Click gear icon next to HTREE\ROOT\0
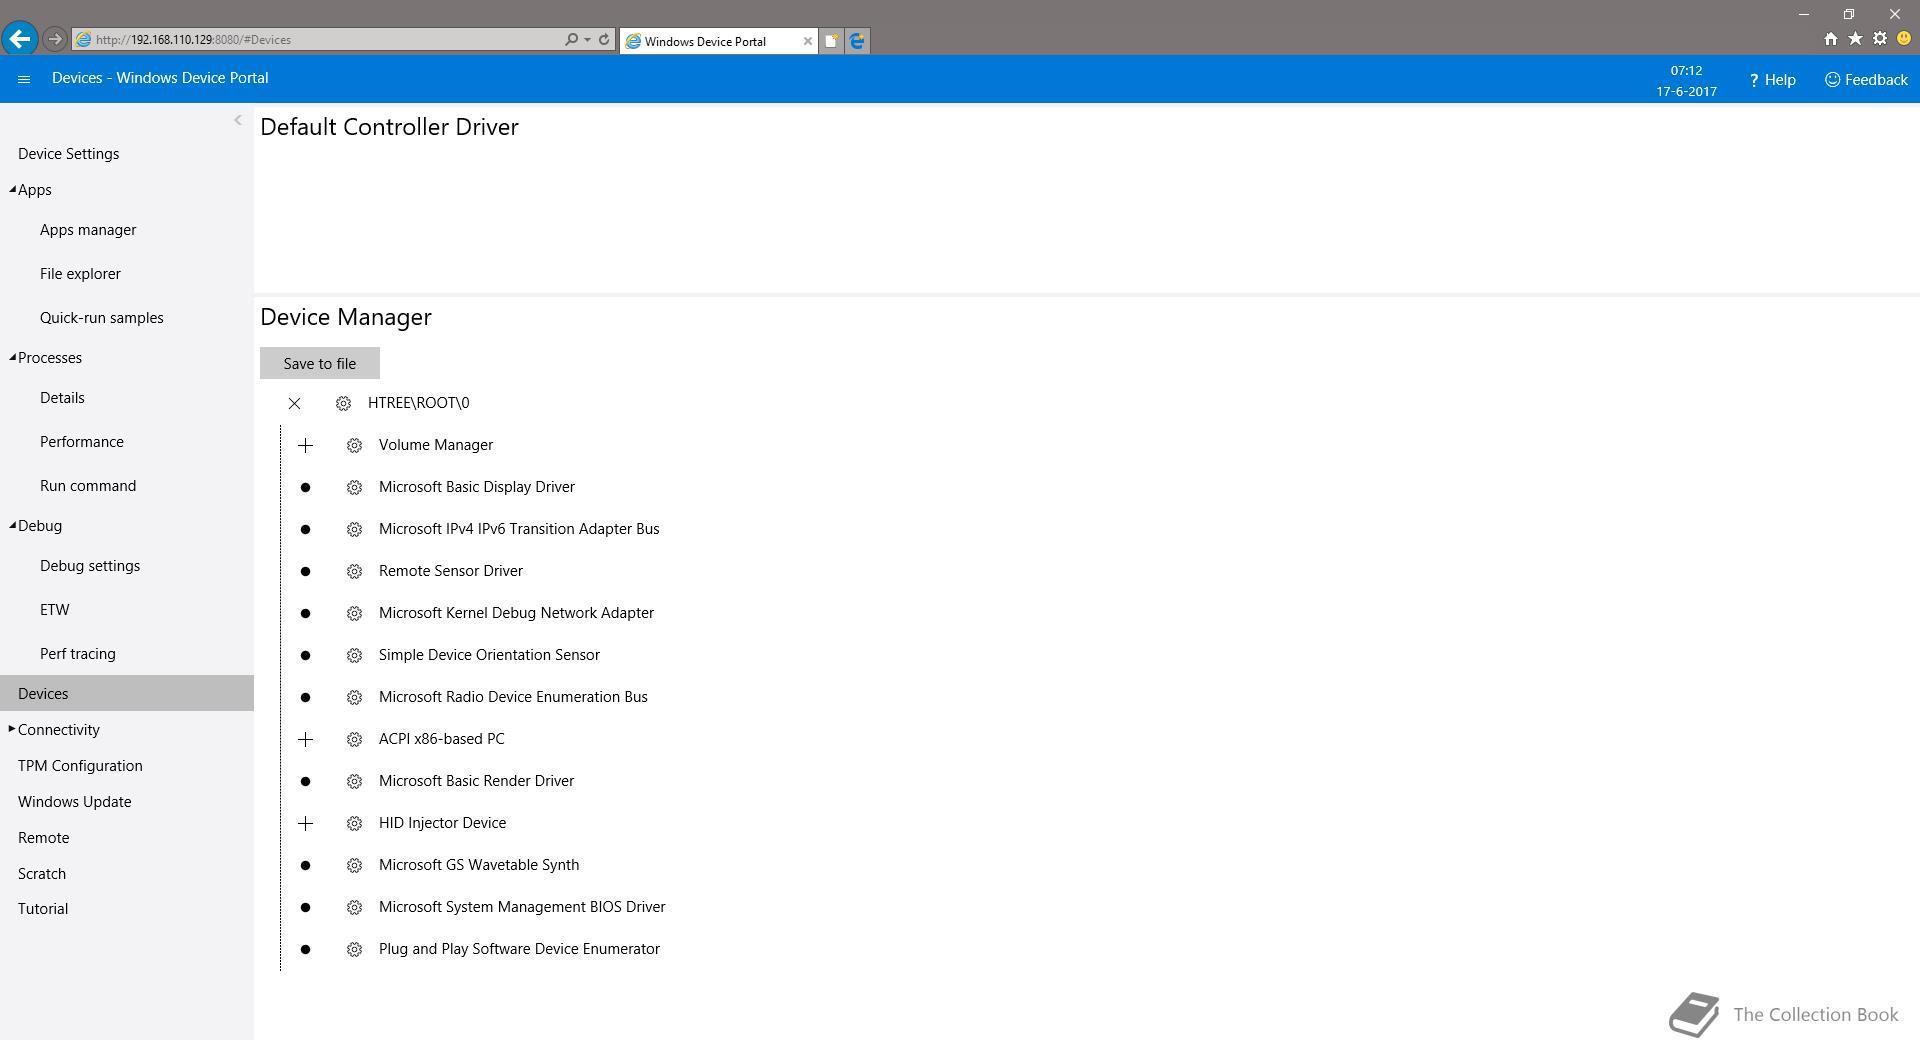The width and height of the screenshot is (1920, 1040). pyautogui.click(x=343, y=403)
